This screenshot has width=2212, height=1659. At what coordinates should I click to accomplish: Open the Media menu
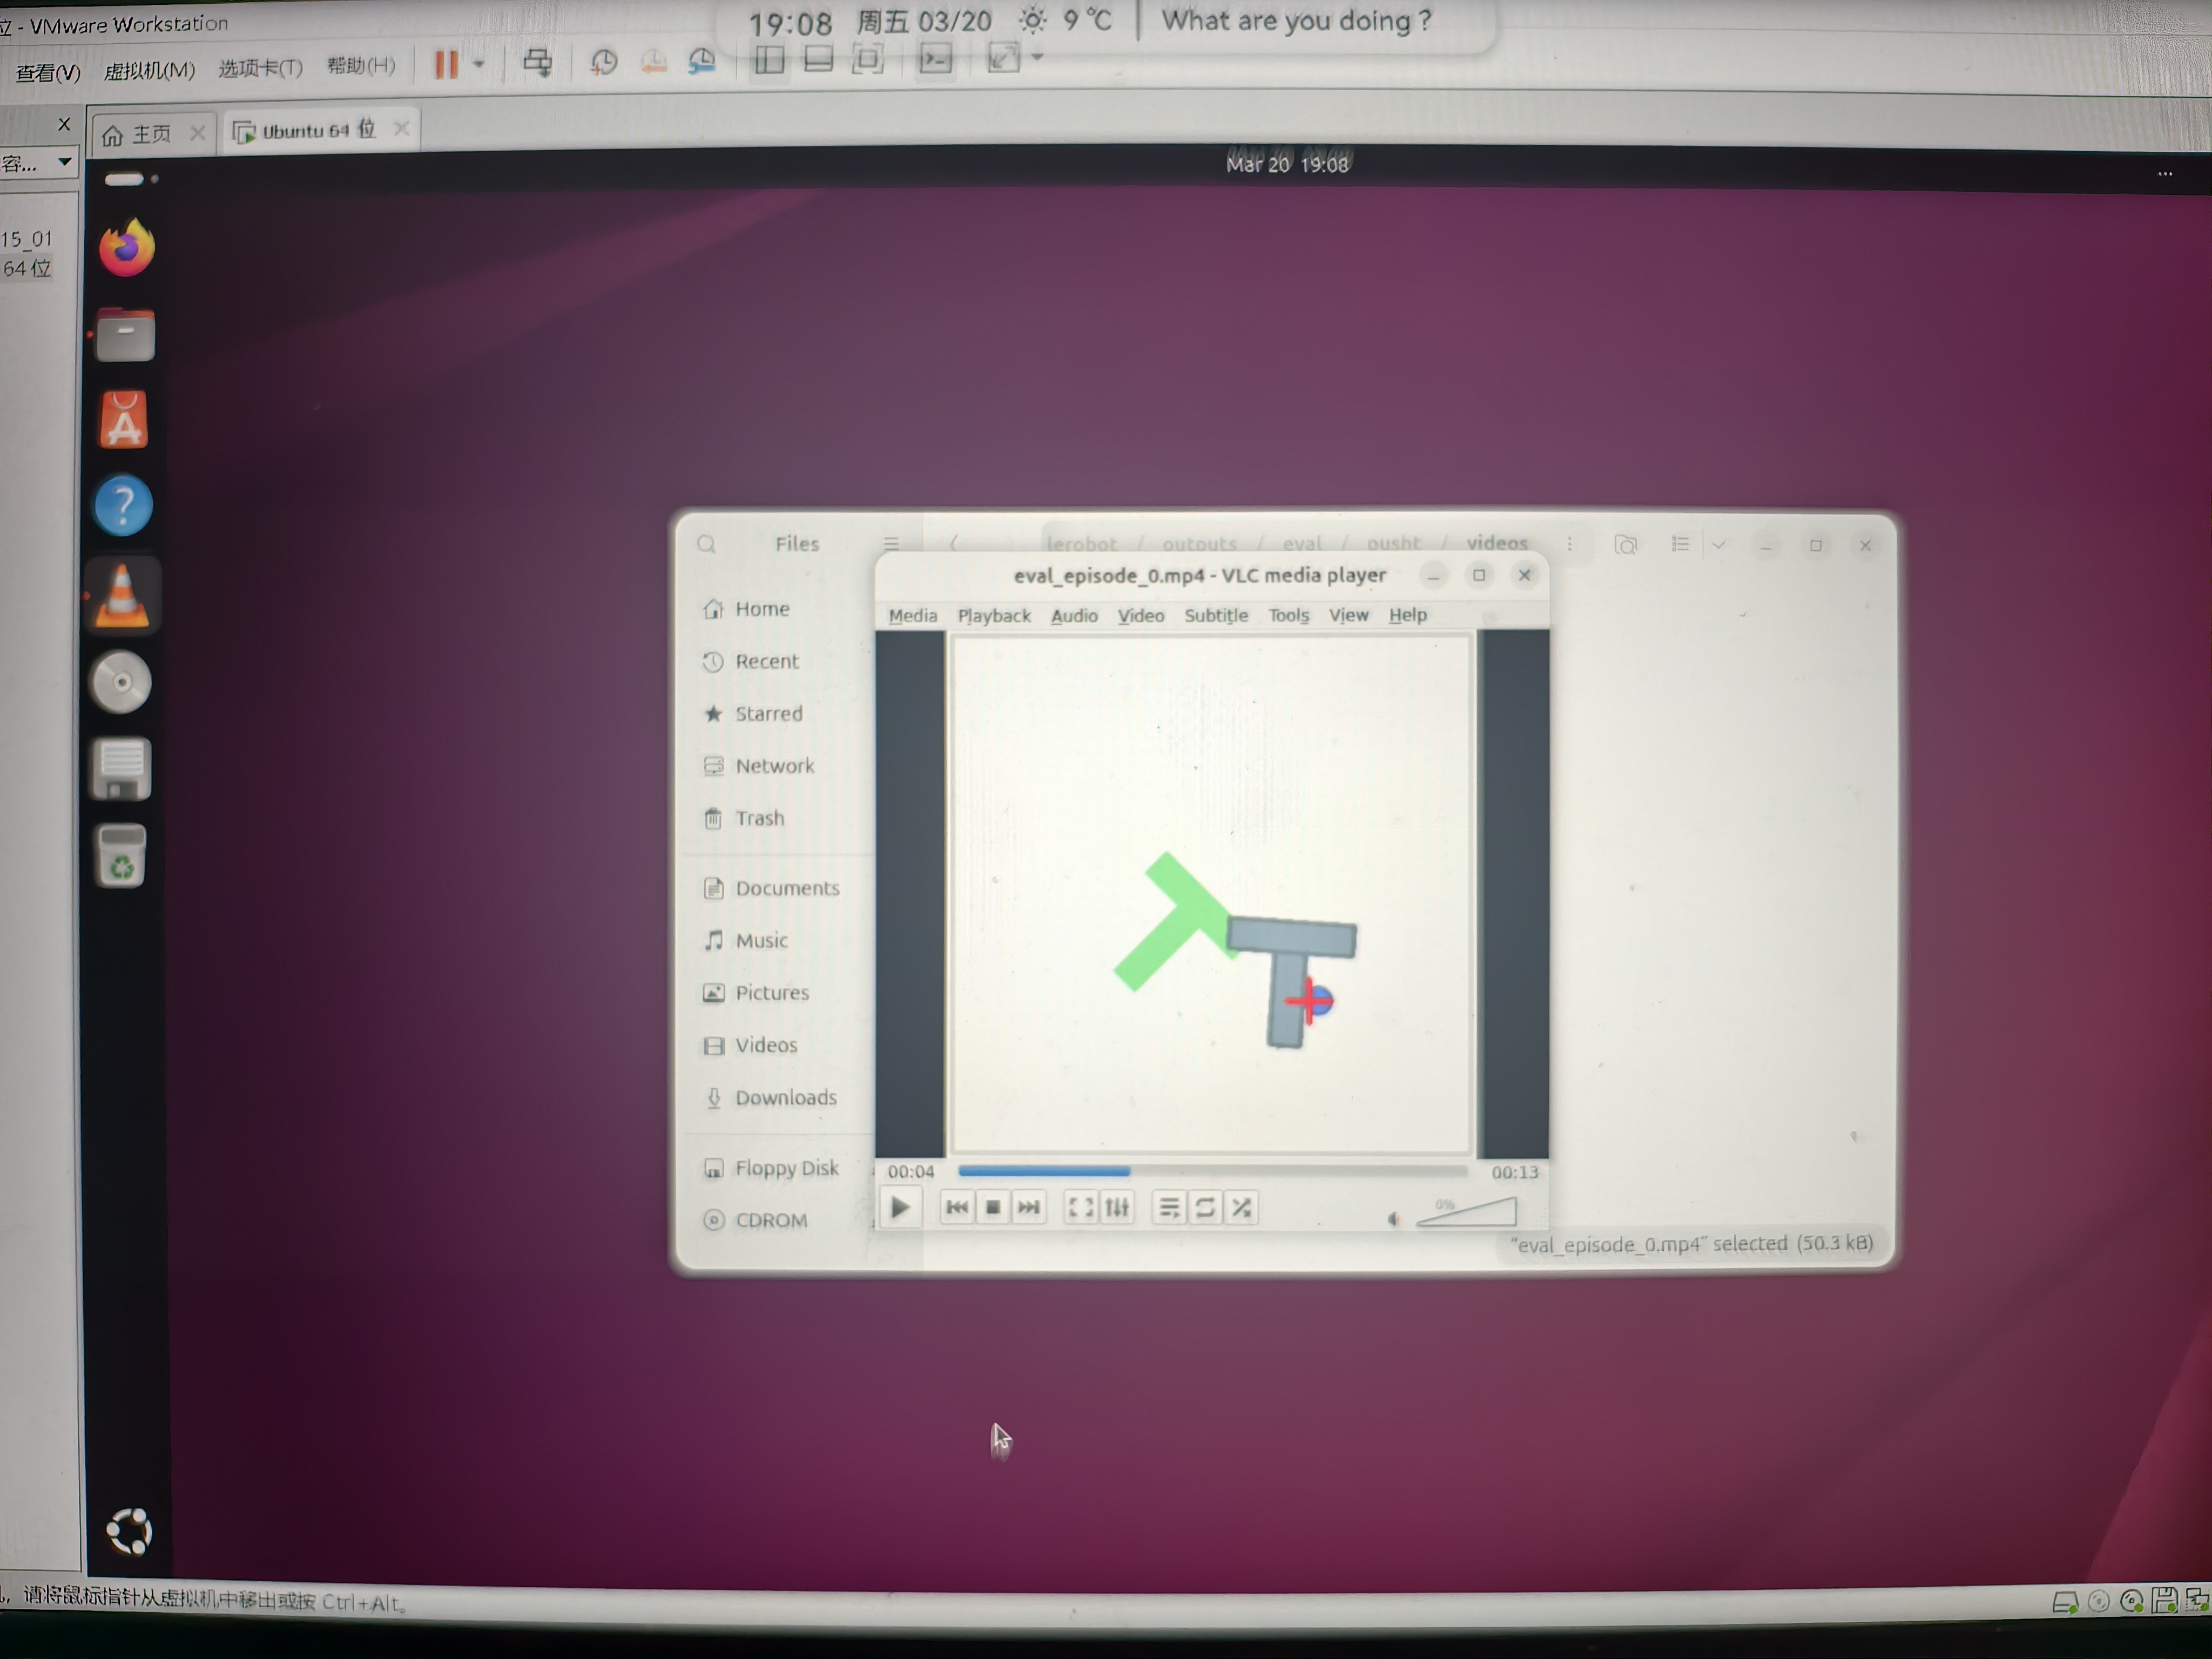coord(912,615)
